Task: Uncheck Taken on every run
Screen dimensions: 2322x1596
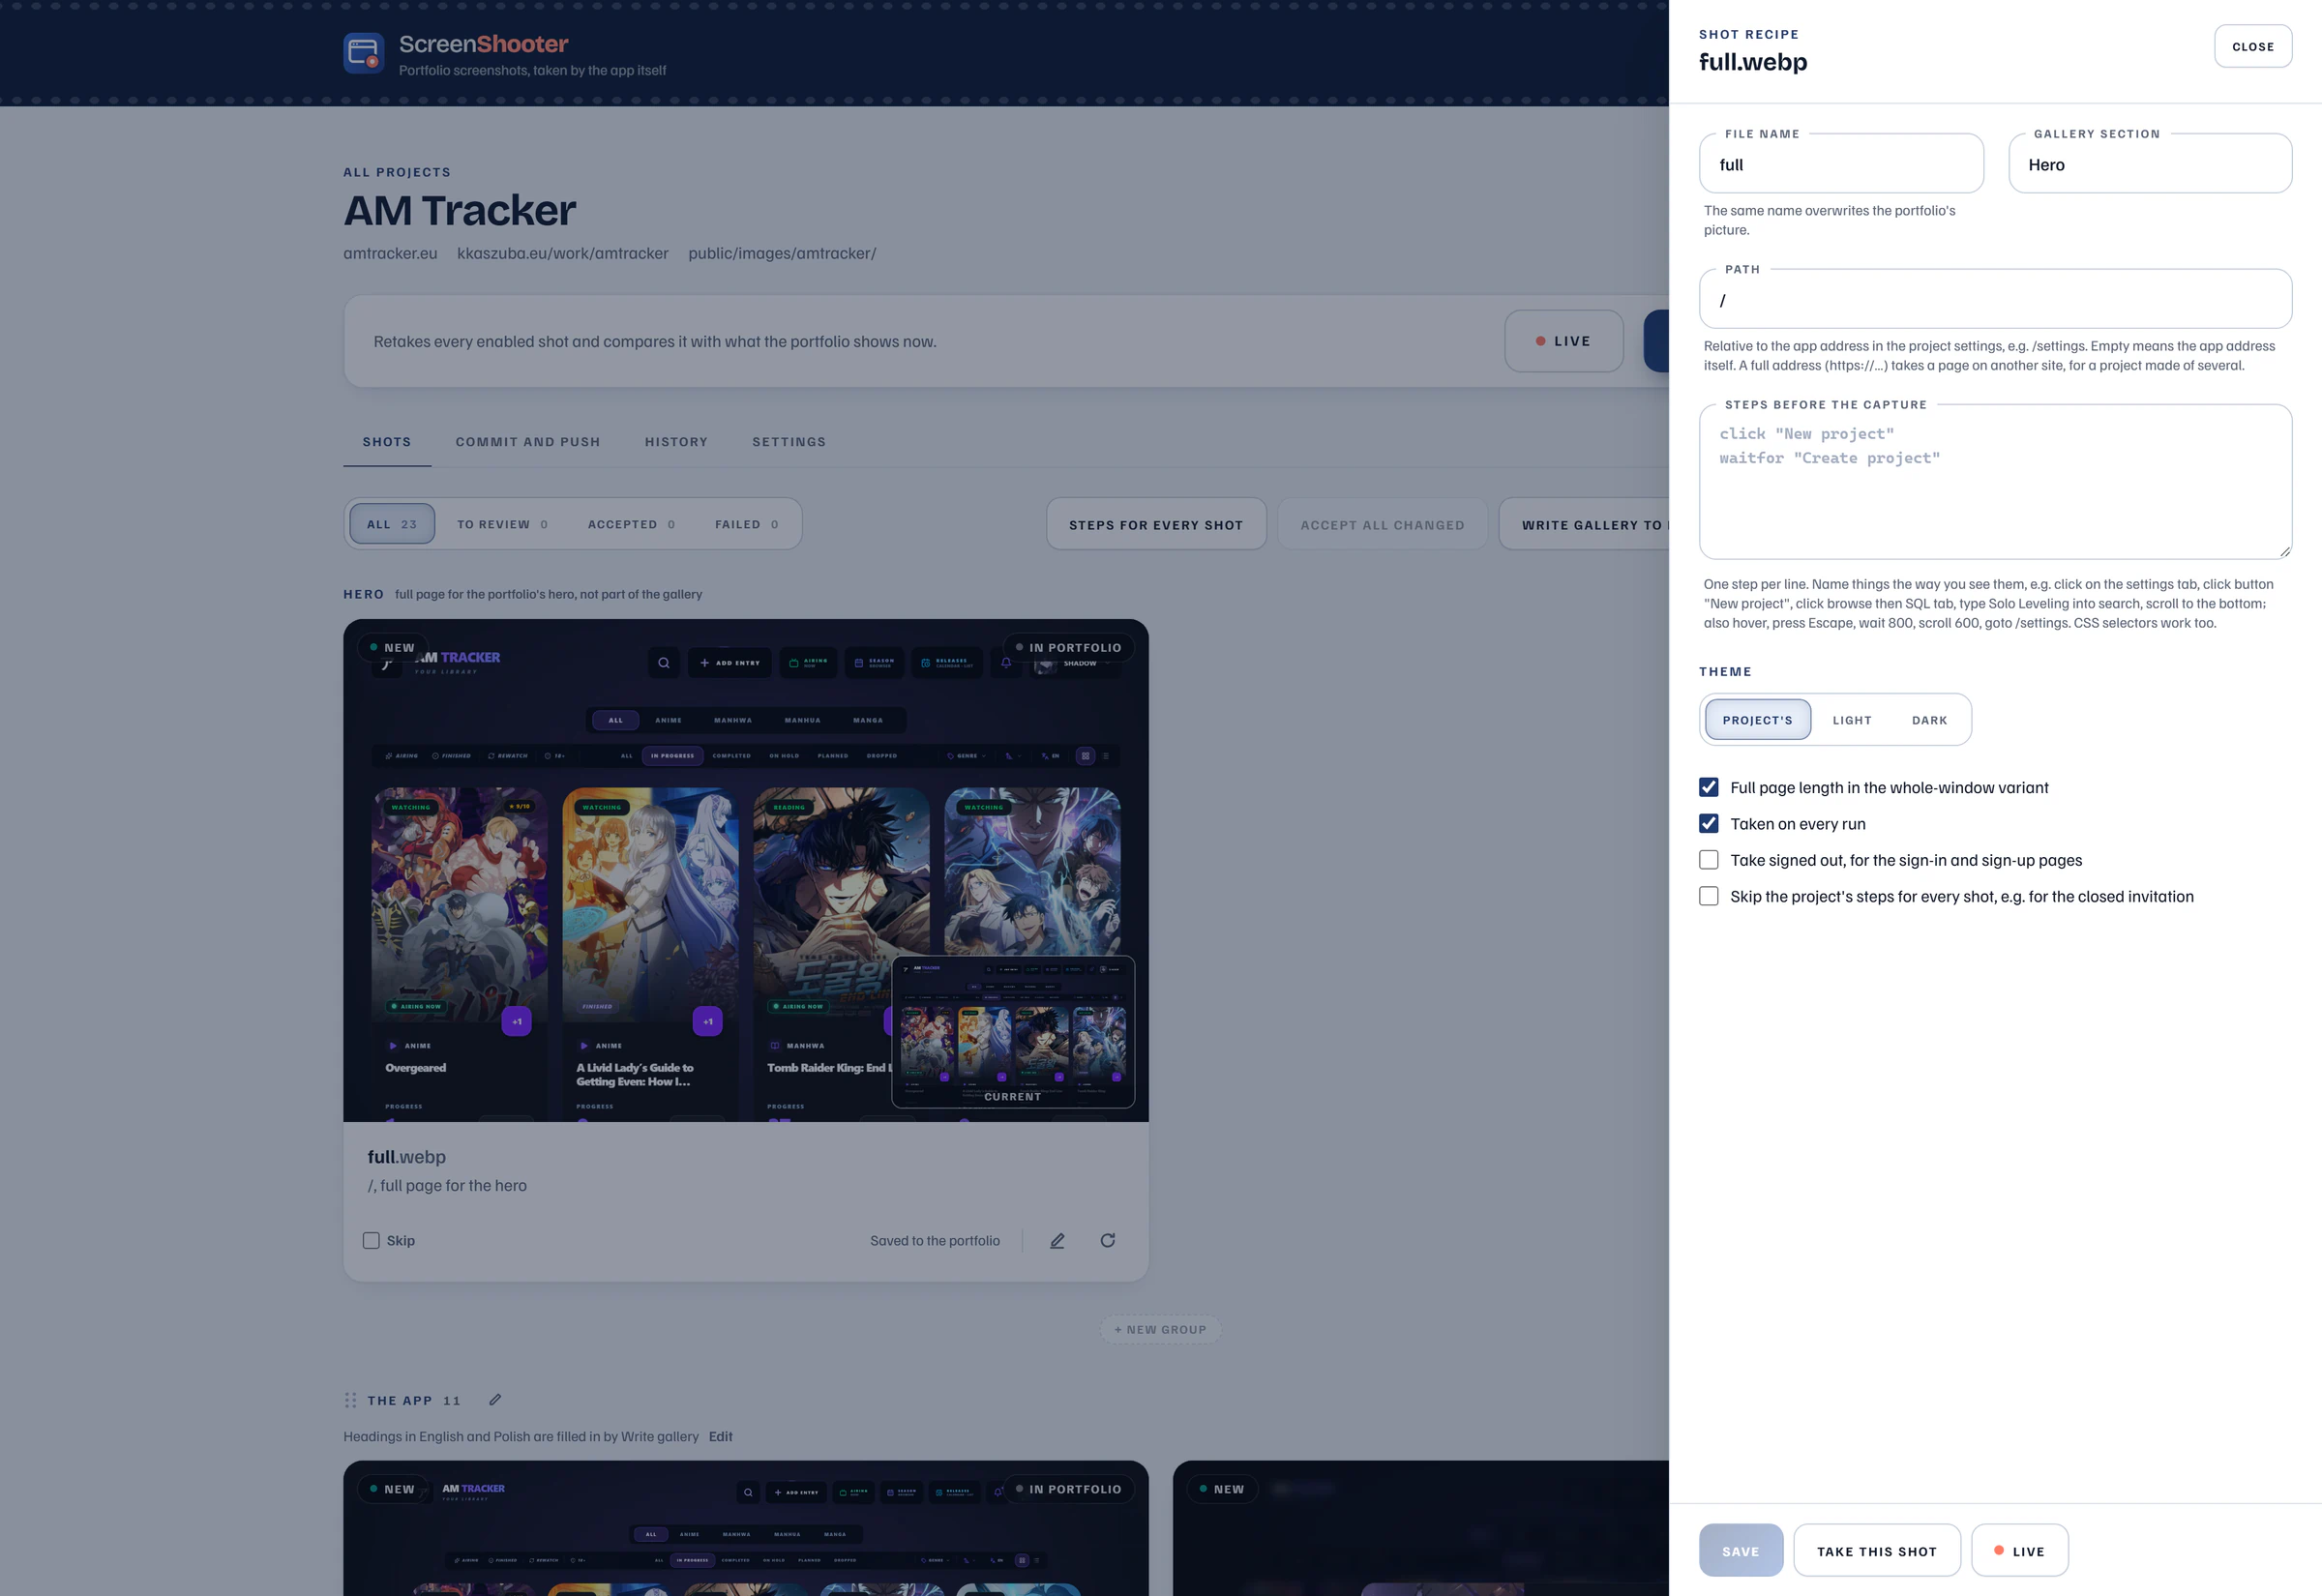Action: (x=1709, y=824)
